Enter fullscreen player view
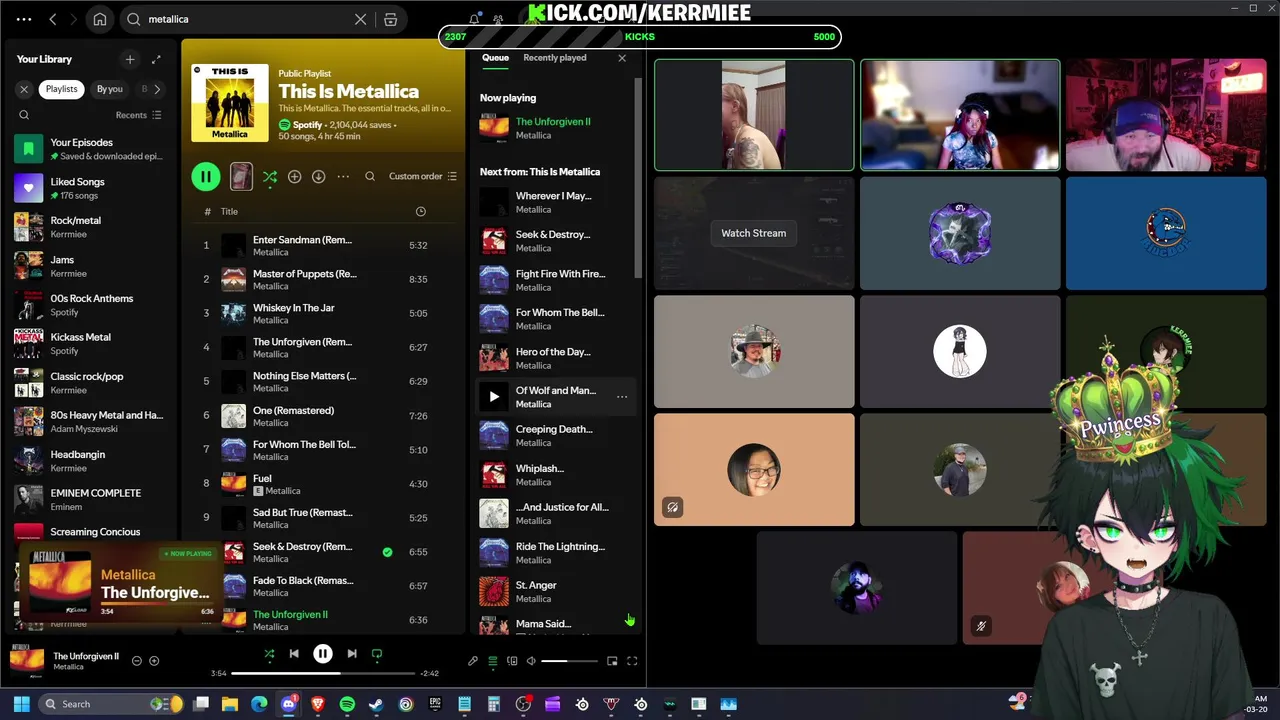 (632, 661)
